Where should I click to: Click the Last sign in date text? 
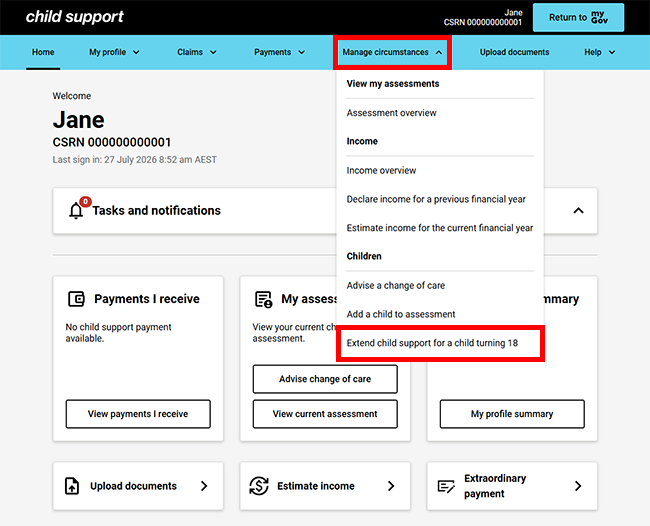134,160
